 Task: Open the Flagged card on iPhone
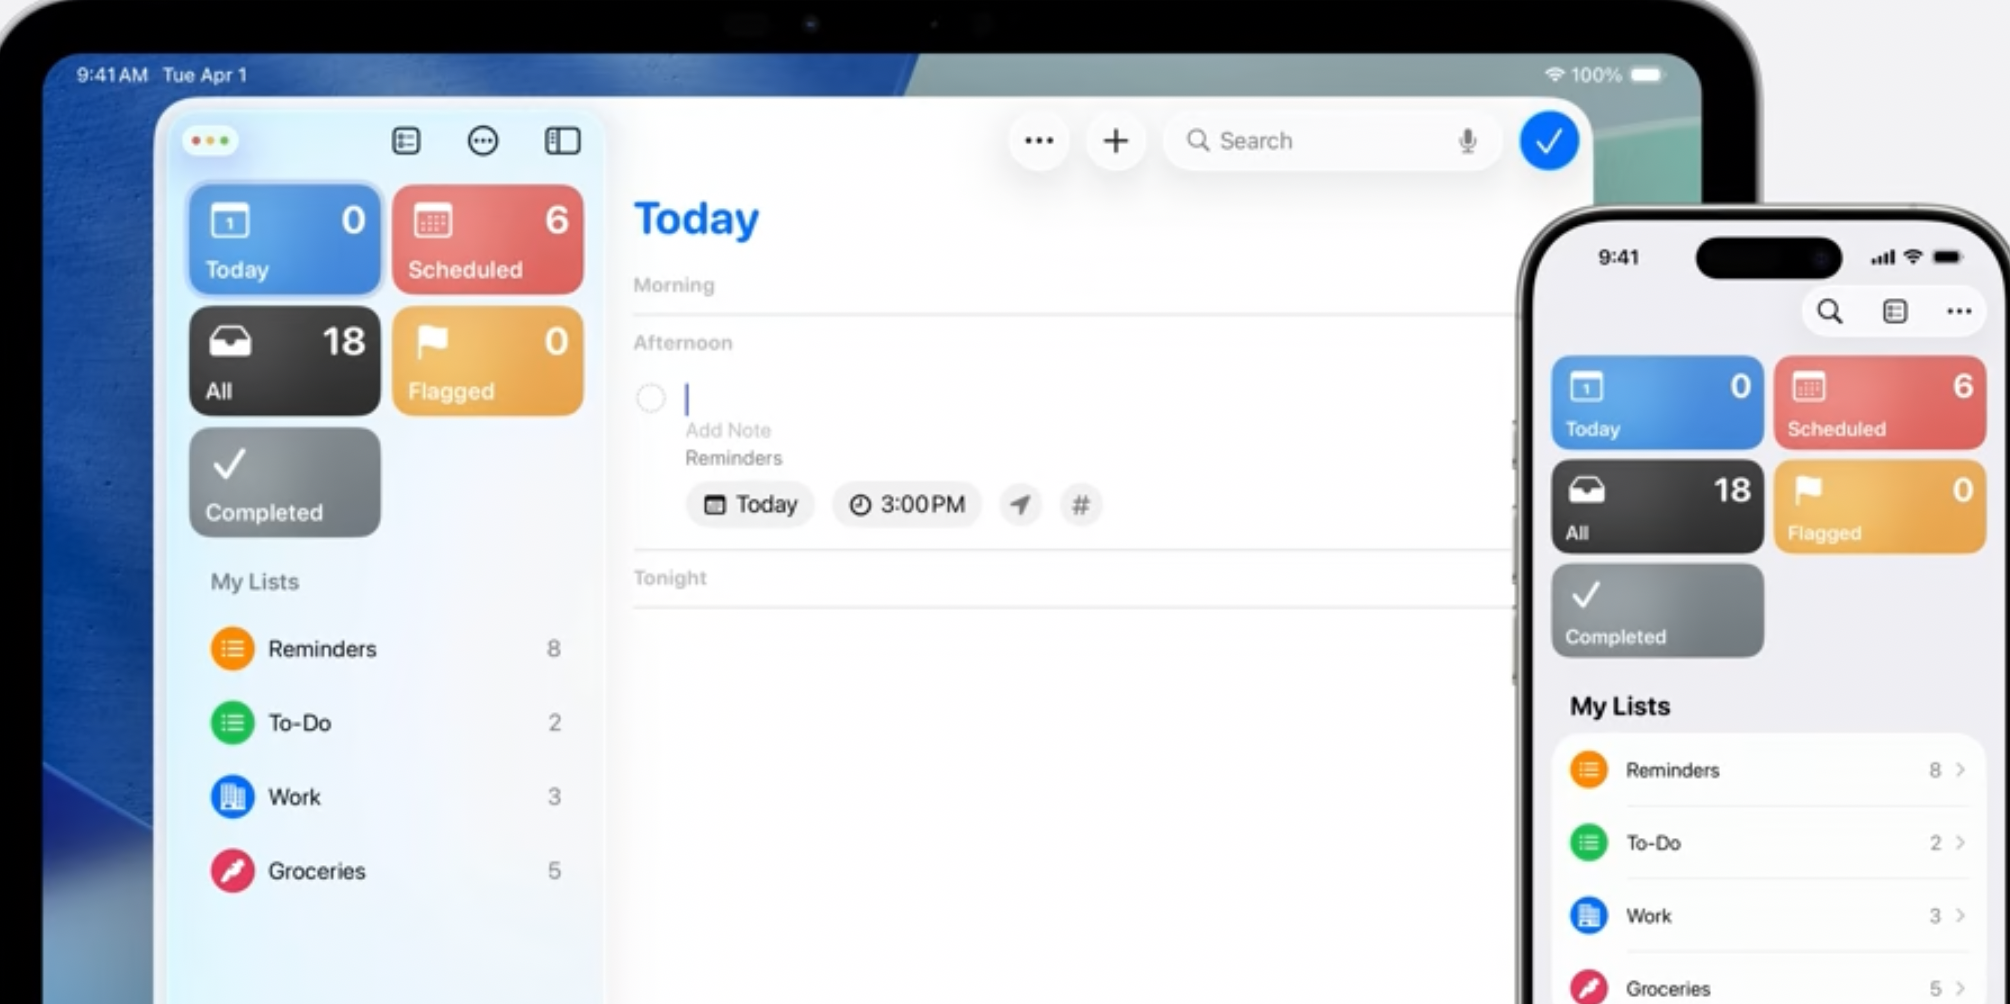point(1880,506)
